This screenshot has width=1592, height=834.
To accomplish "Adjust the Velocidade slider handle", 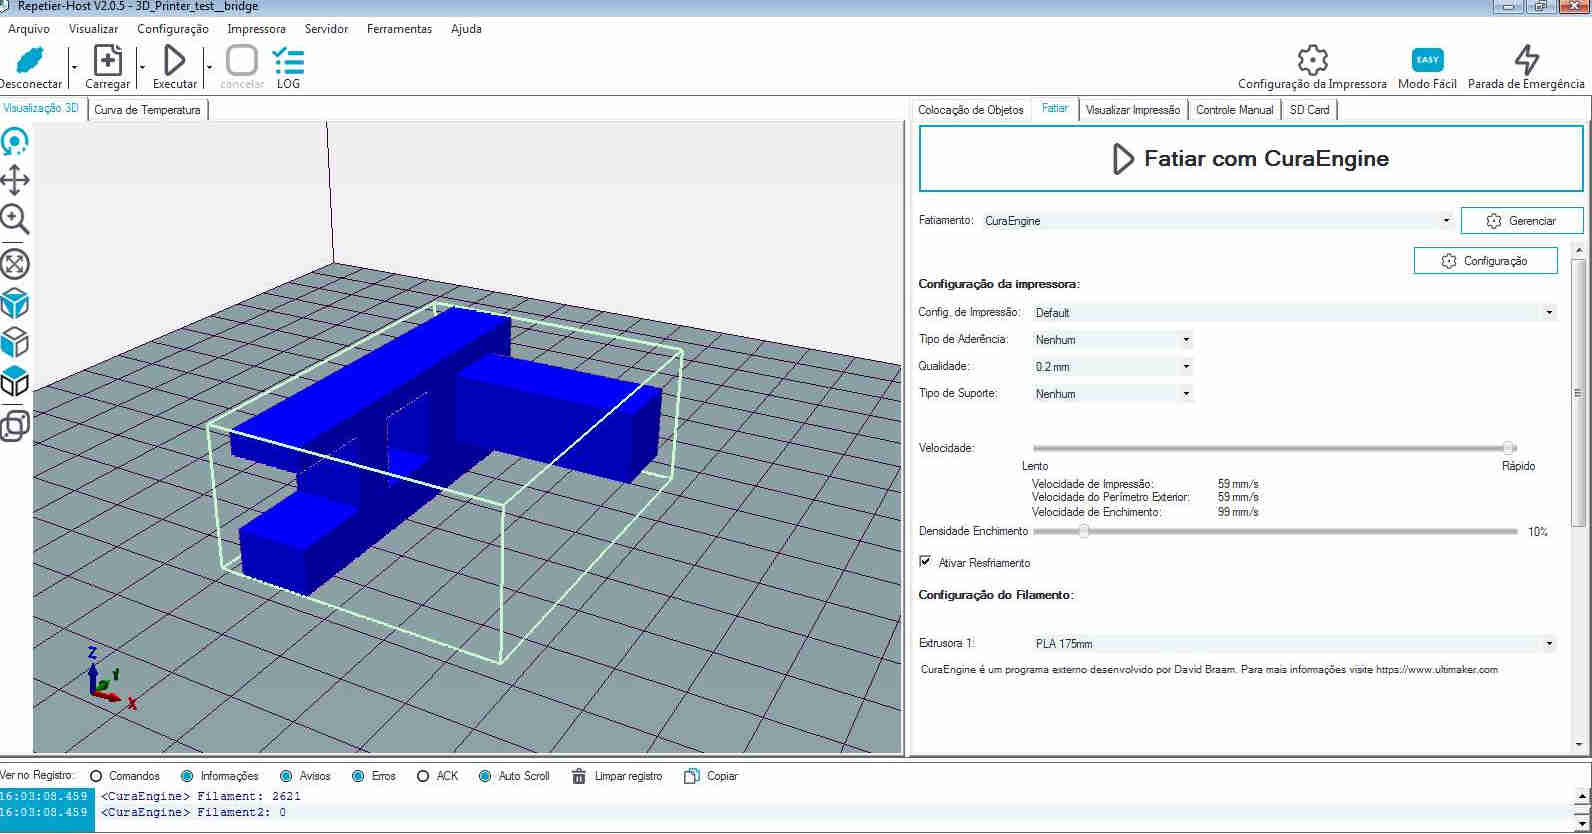I will click(1509, 448).
